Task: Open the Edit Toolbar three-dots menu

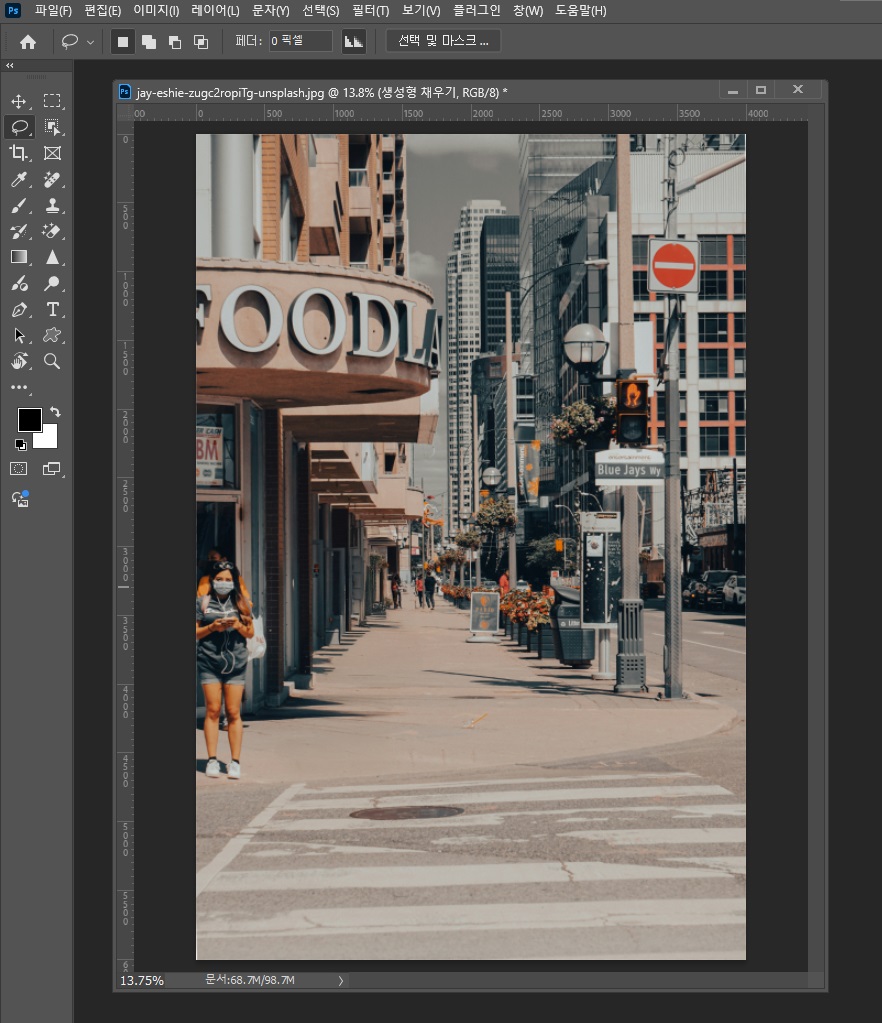Action: coord(19,388)
